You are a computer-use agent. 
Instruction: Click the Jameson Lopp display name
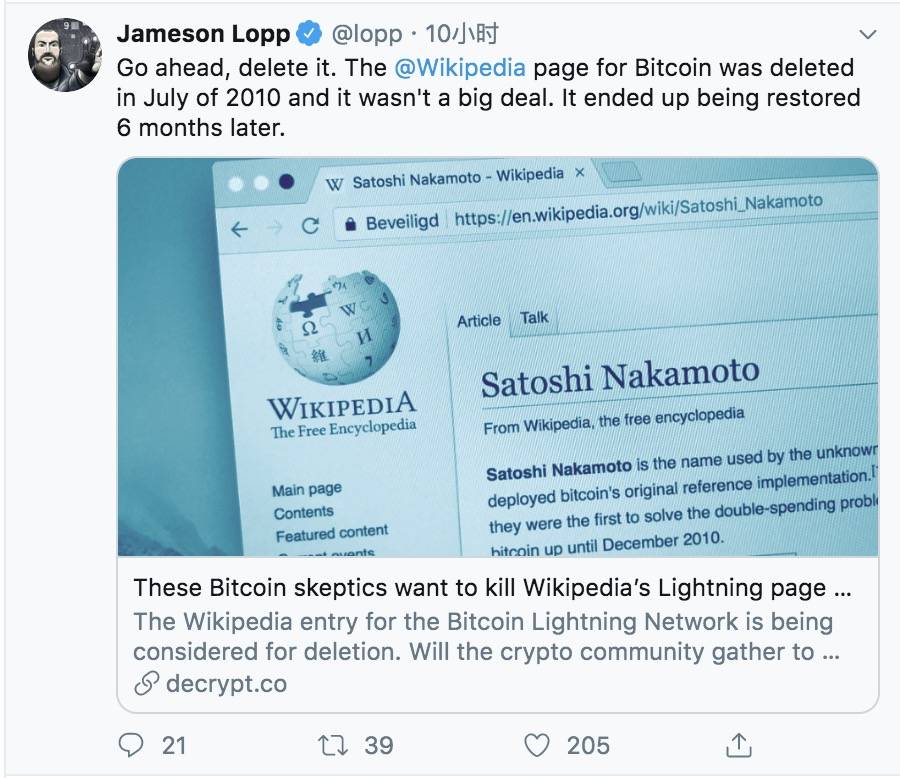tap(203, 34)
